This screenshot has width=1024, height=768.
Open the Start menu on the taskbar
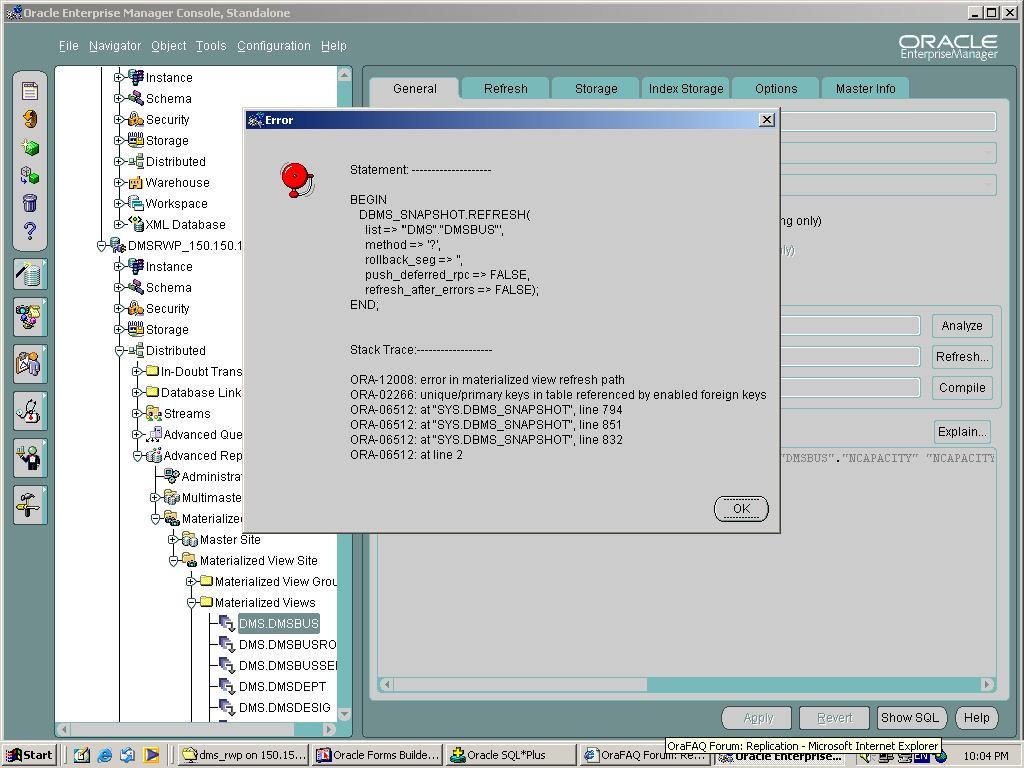pyautogui.click(x=29, y=755)
